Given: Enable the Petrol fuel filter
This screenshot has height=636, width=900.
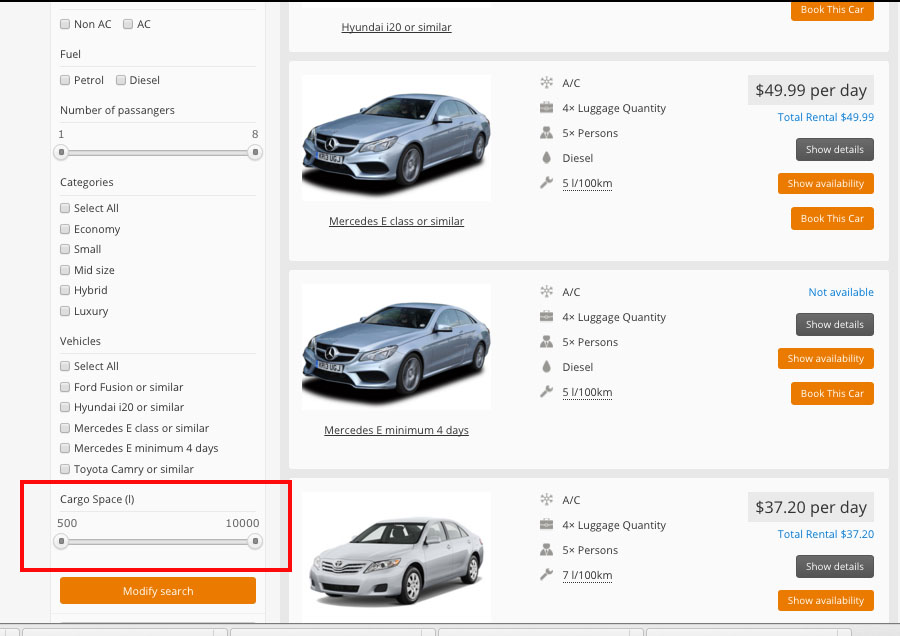Looking at the screenshot, I should tap(65, 80).
